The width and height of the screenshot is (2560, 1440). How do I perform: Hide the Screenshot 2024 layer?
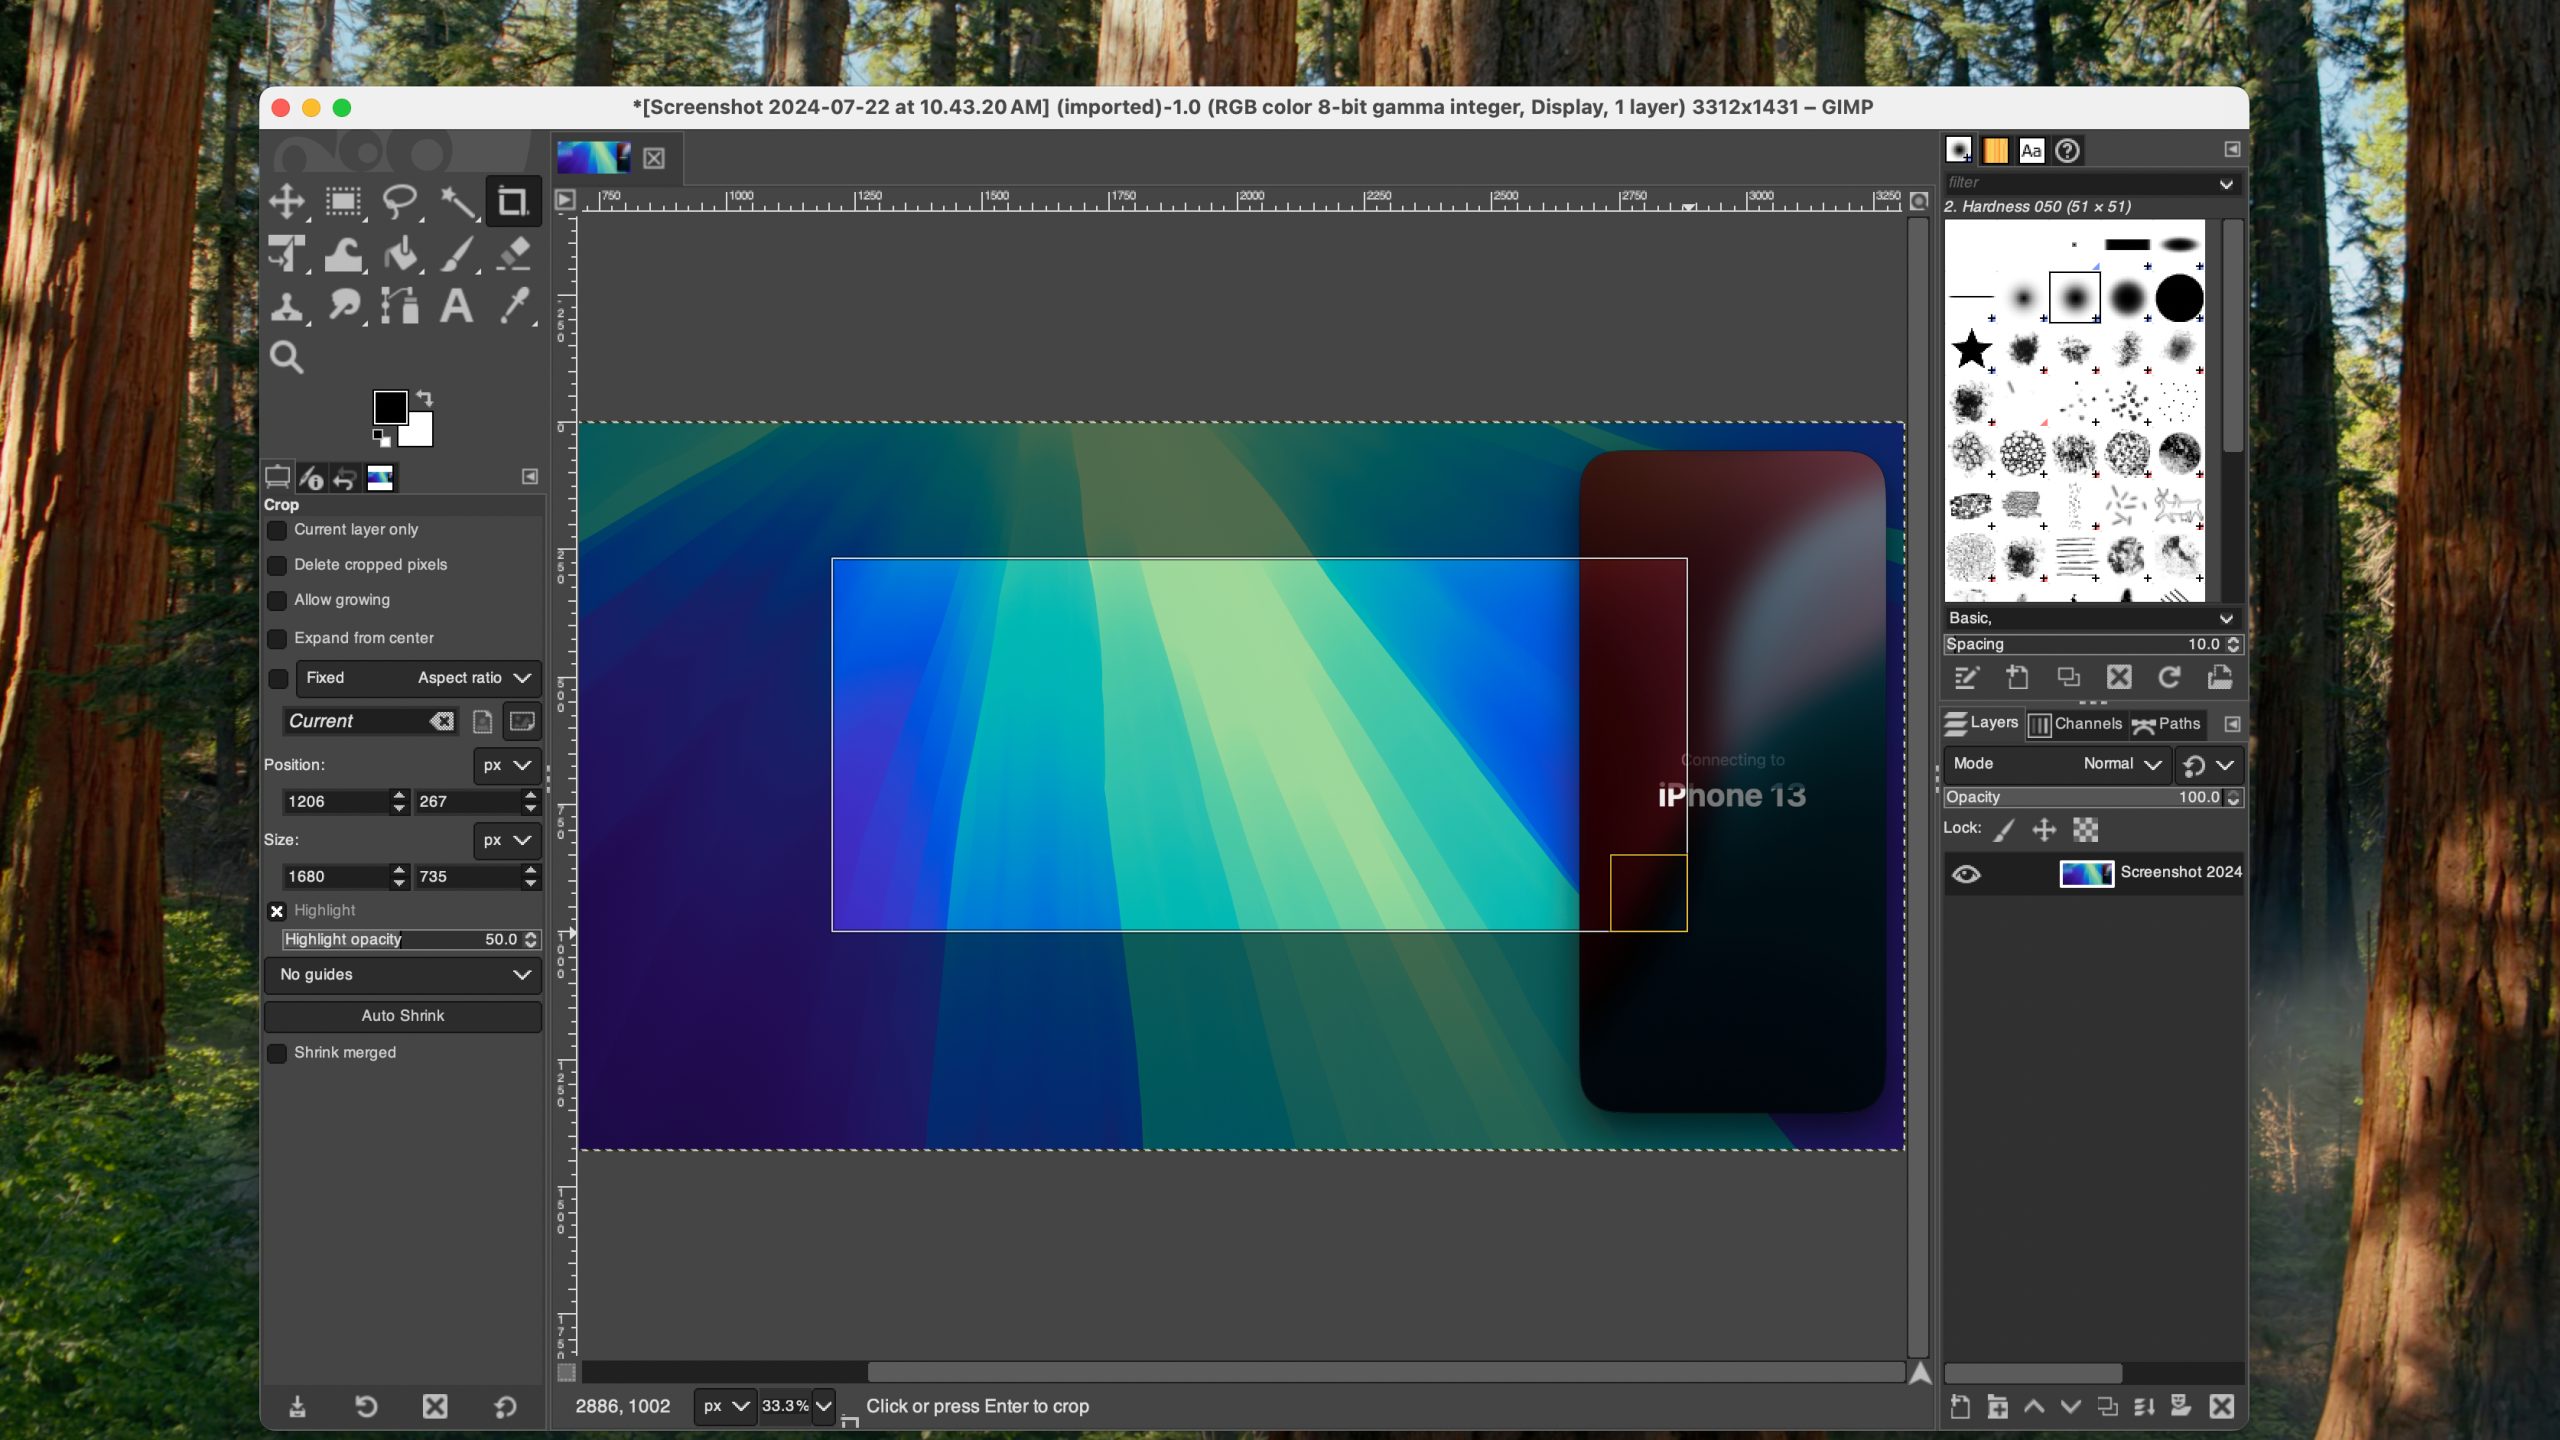[x=1966, y=874]
